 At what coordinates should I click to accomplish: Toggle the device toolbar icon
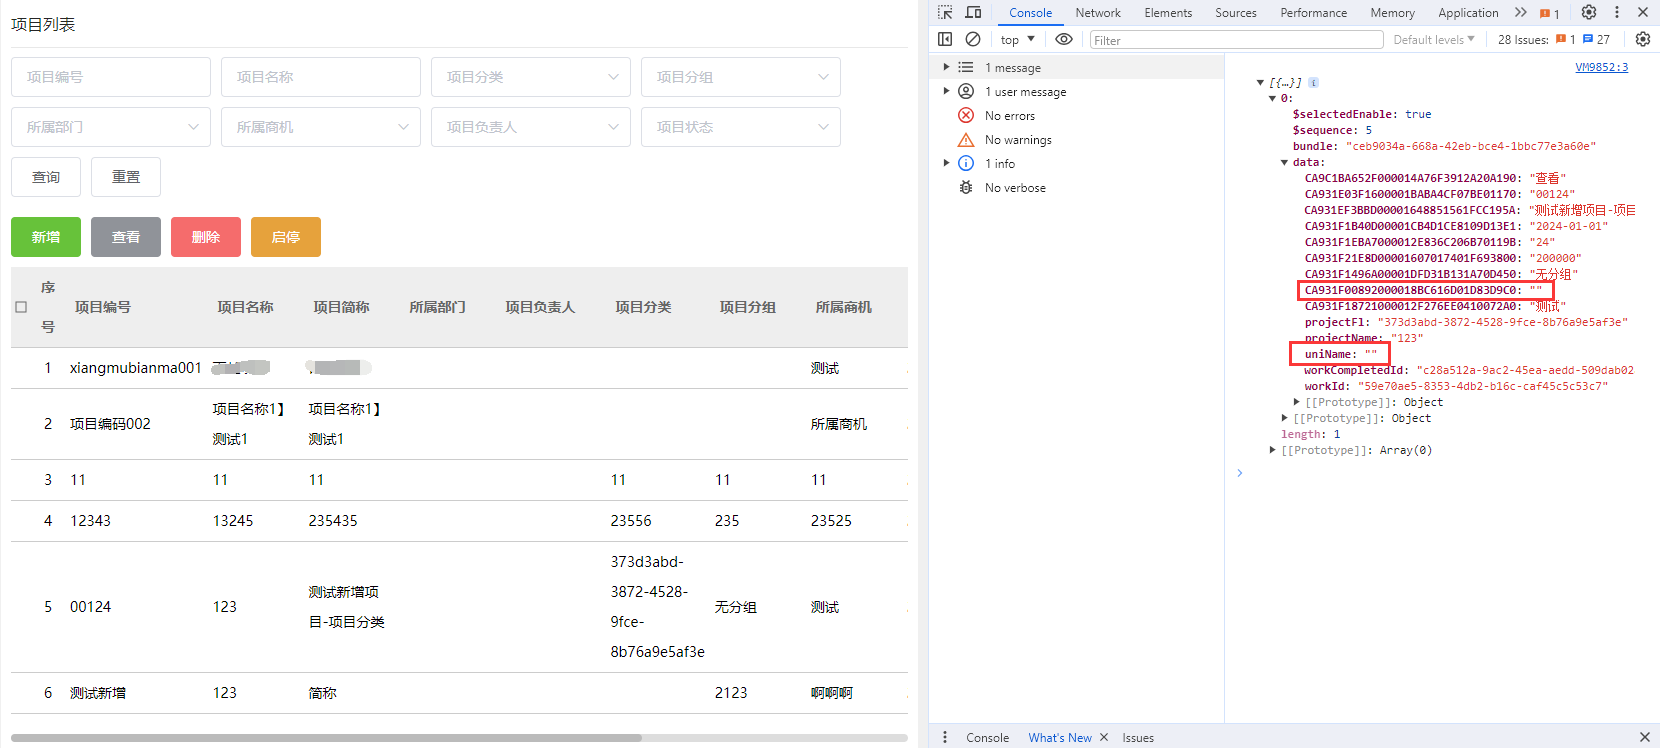(x=973, y=13)
